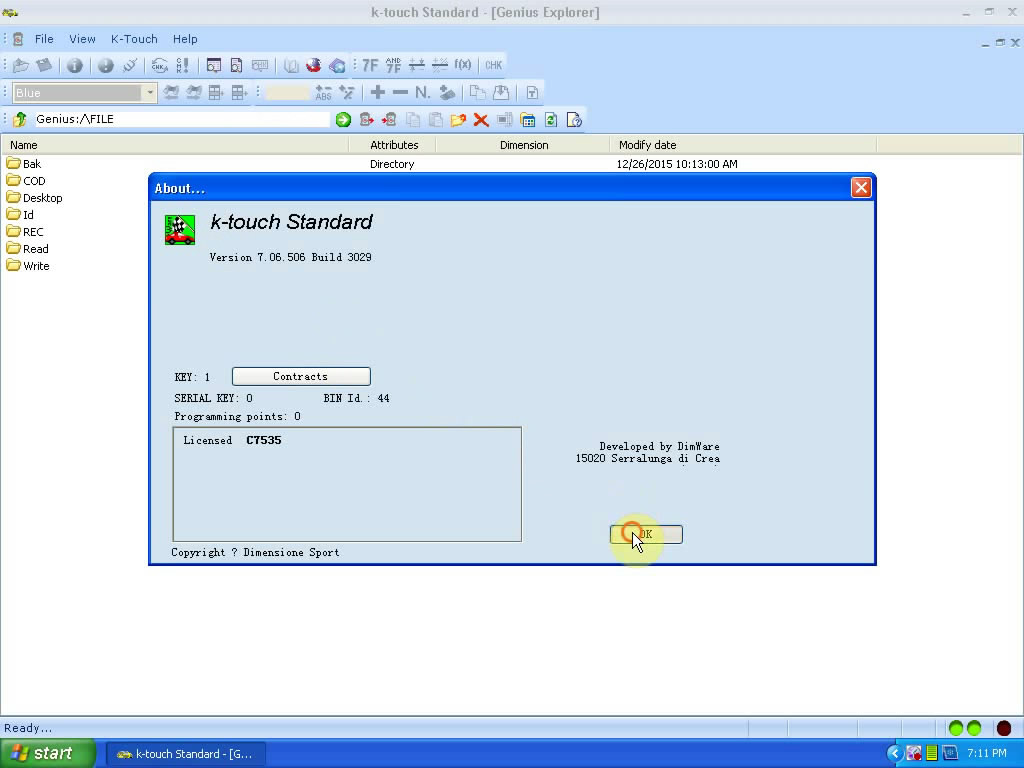Click the red X delete icon
This screenshot has height=768, width=1024.
(x=481, y=120)
